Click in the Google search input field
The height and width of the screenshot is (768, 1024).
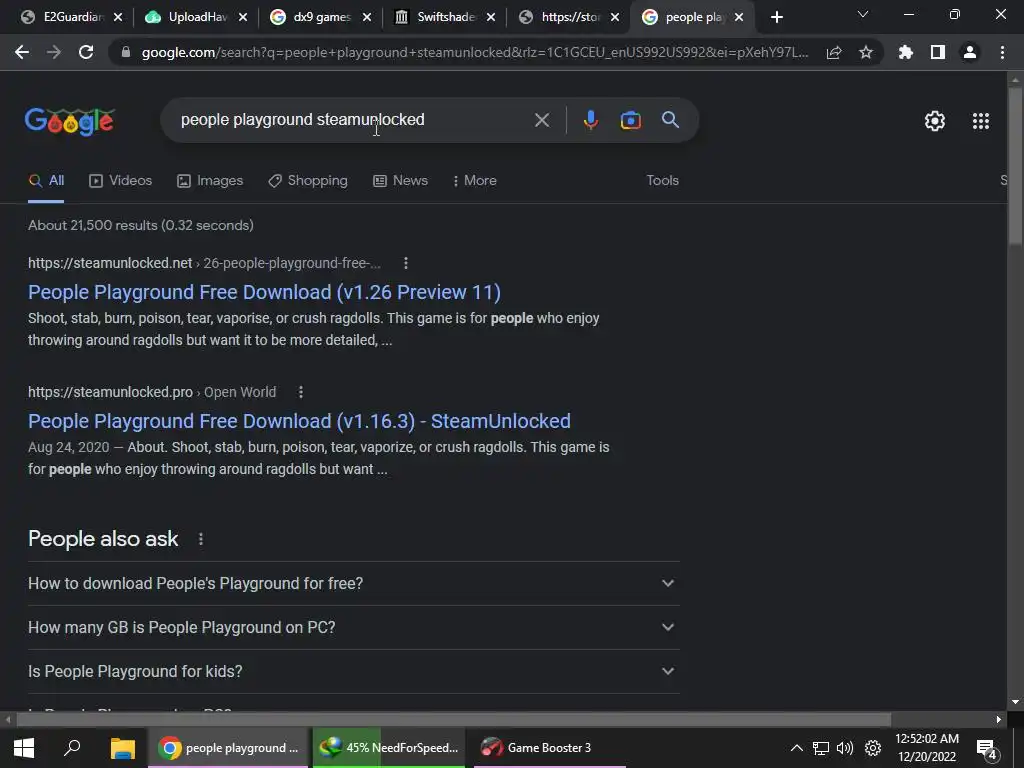[x=353, y=120]
